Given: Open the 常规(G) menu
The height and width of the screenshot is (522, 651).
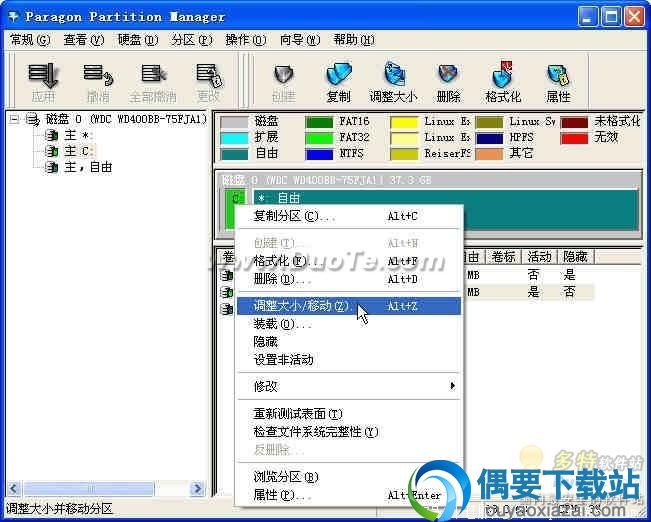Looking at the screenshot, I should point(30,40).
